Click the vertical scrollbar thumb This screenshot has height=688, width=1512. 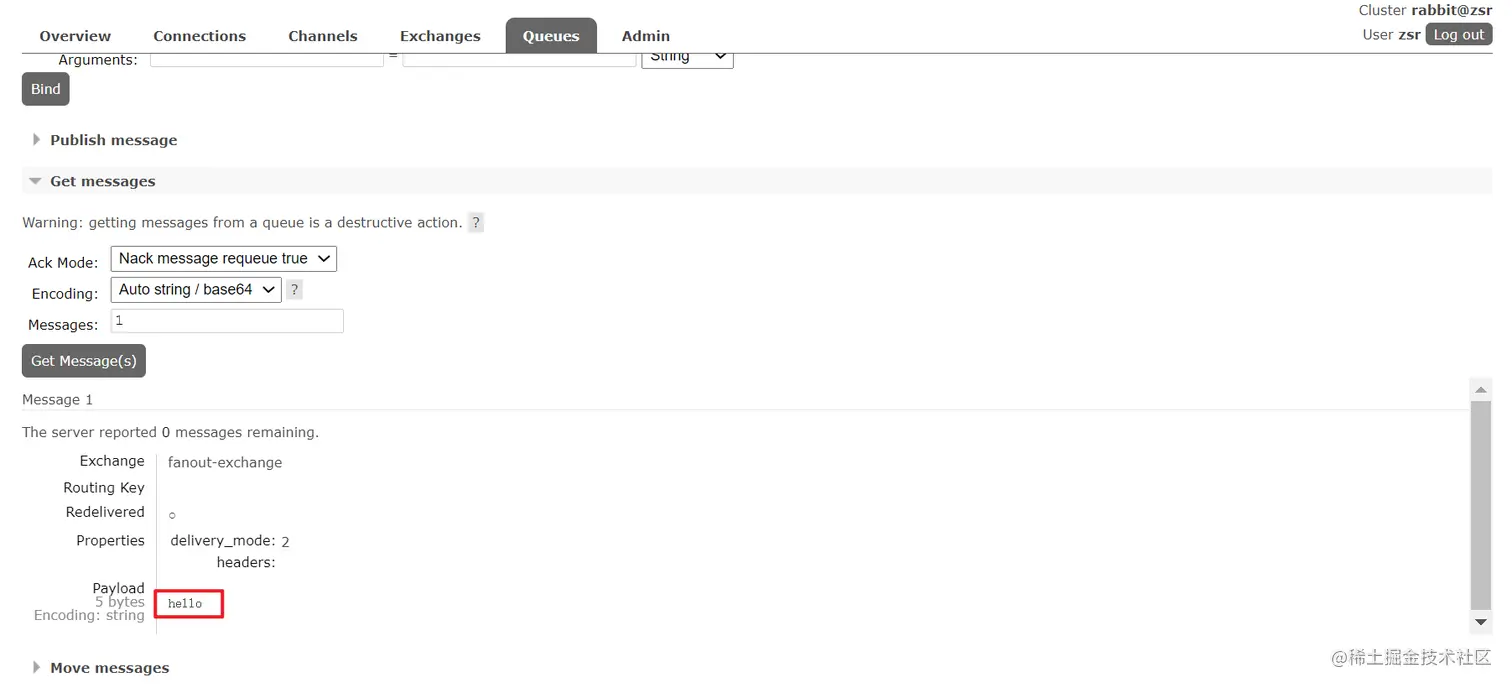[x=1482, y=505]
